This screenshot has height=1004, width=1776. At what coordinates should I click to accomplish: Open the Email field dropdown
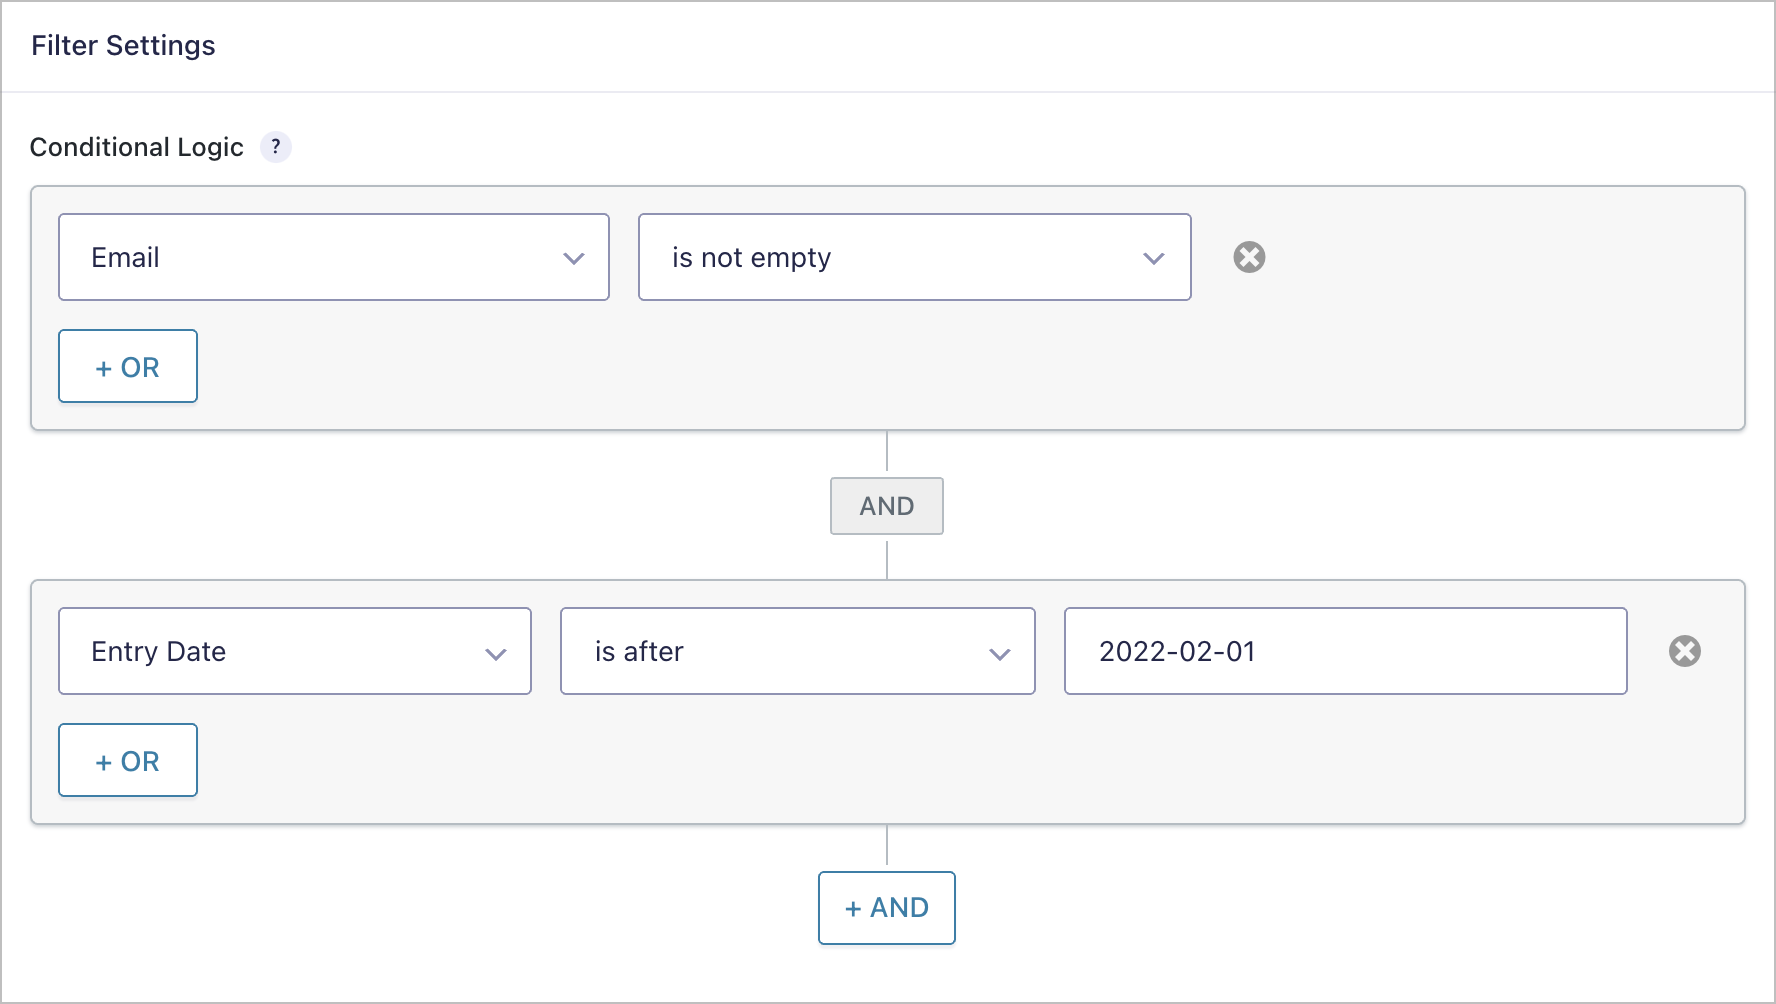pos(334,257)
